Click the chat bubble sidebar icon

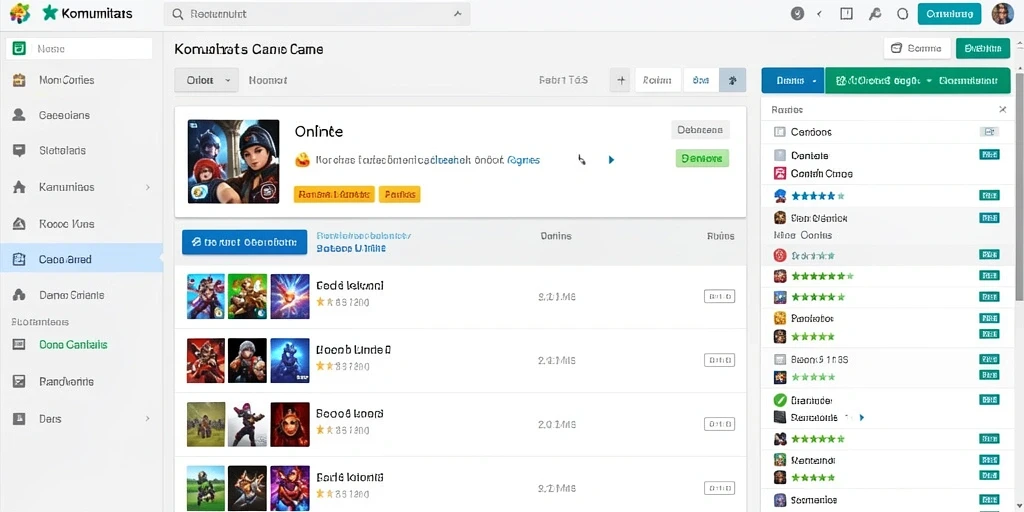pyautogui.click(x=19, y=150)
